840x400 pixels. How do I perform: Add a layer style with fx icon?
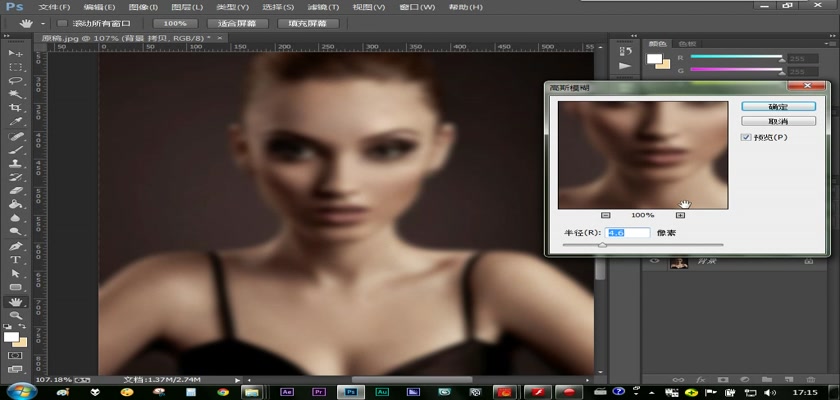point(700,380)
